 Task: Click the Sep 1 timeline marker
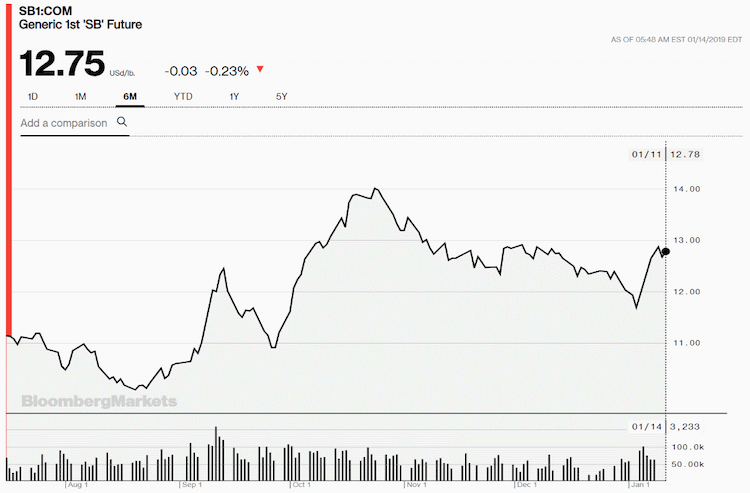point(192,485)
